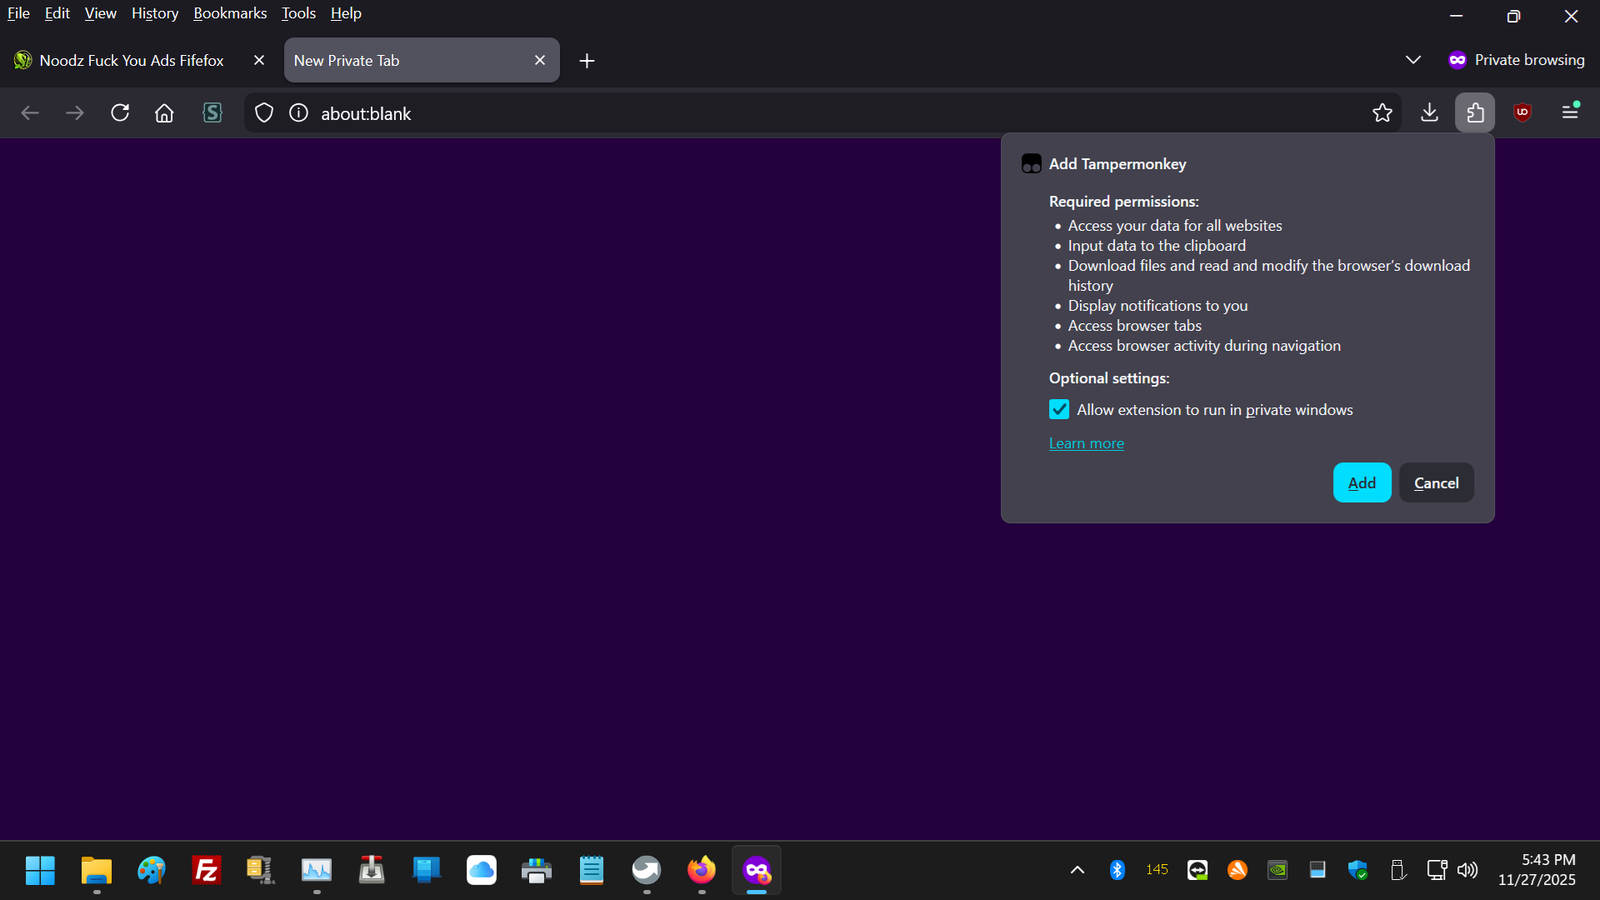Launch the Paint app from taskbar
This screenshot has width=1600, height=900.
pos(151,871)
